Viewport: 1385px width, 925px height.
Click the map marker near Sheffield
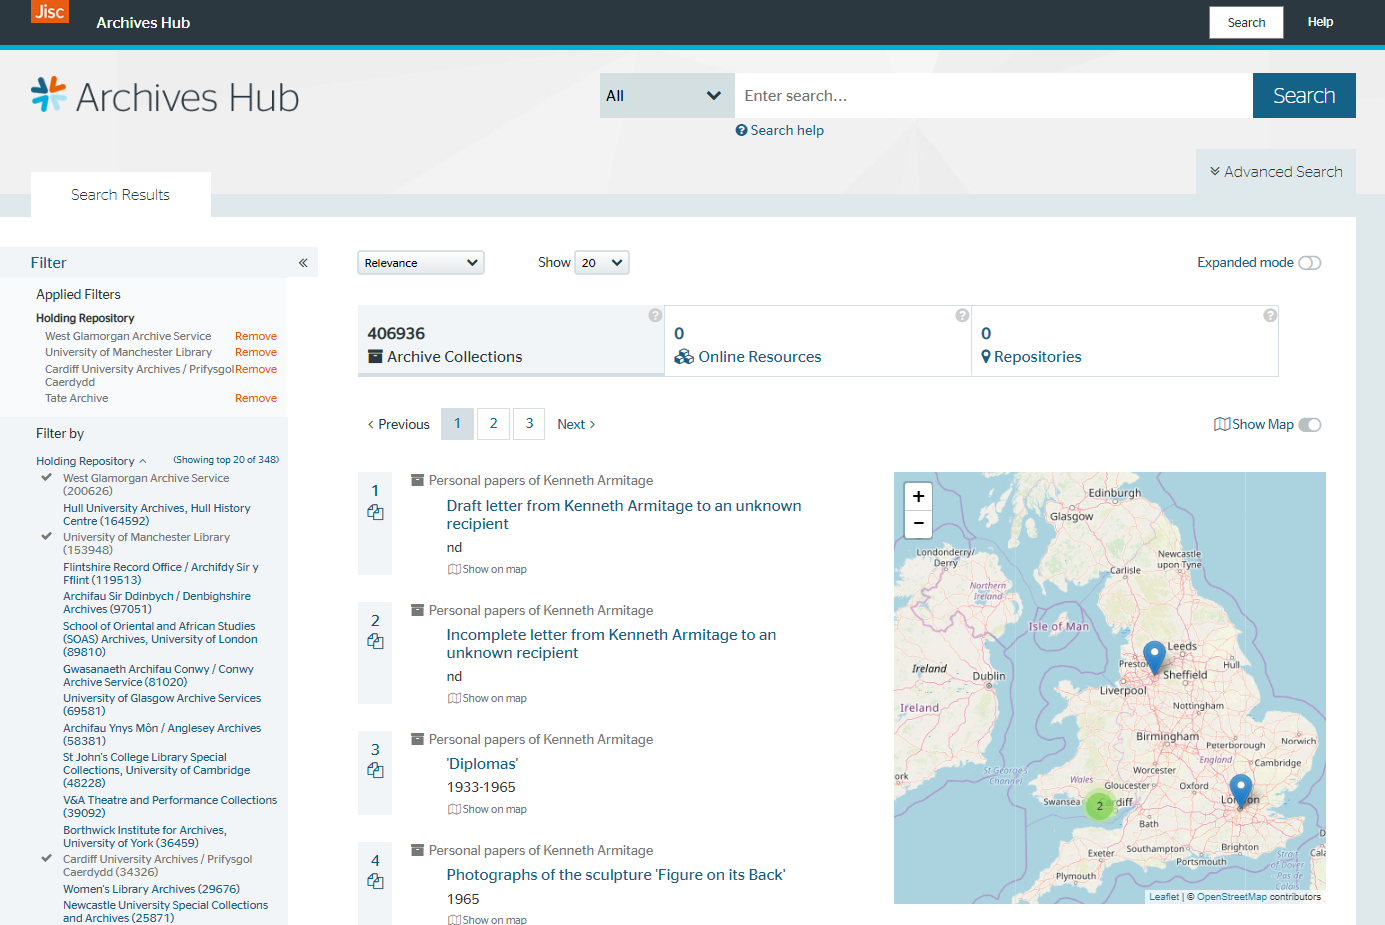pos(1154,658)
